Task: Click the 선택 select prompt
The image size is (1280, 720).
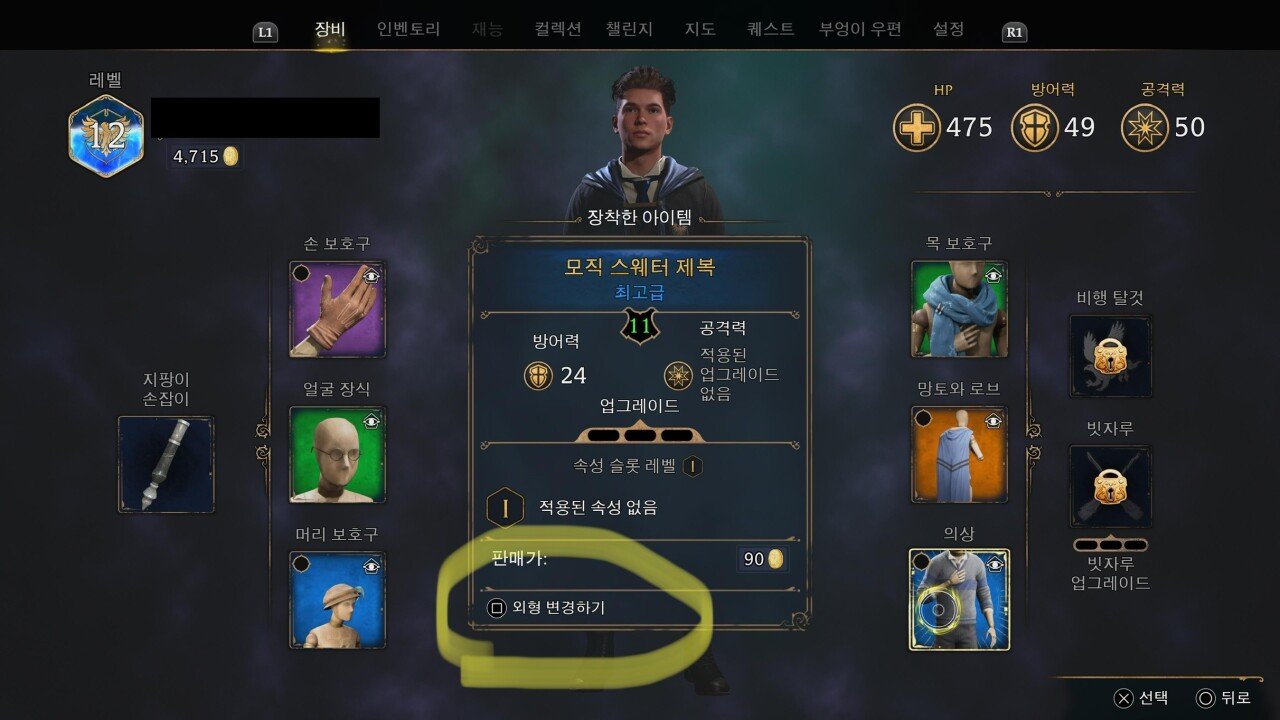Action: click(1141, 698)
